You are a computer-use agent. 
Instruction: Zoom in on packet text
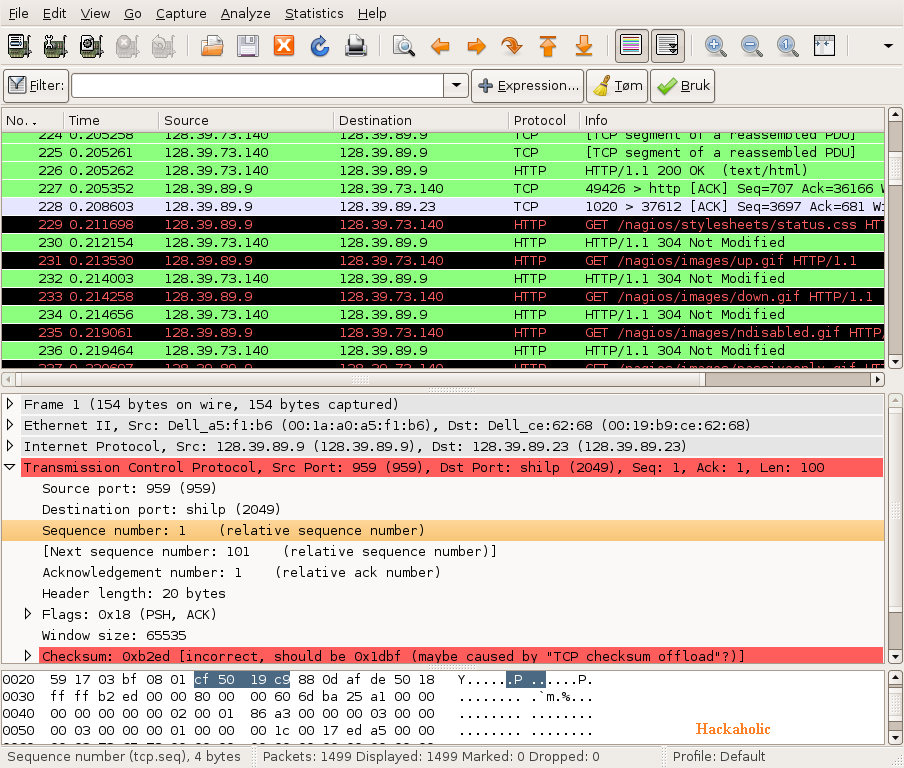pyautogui.click(x=715, y=46)
